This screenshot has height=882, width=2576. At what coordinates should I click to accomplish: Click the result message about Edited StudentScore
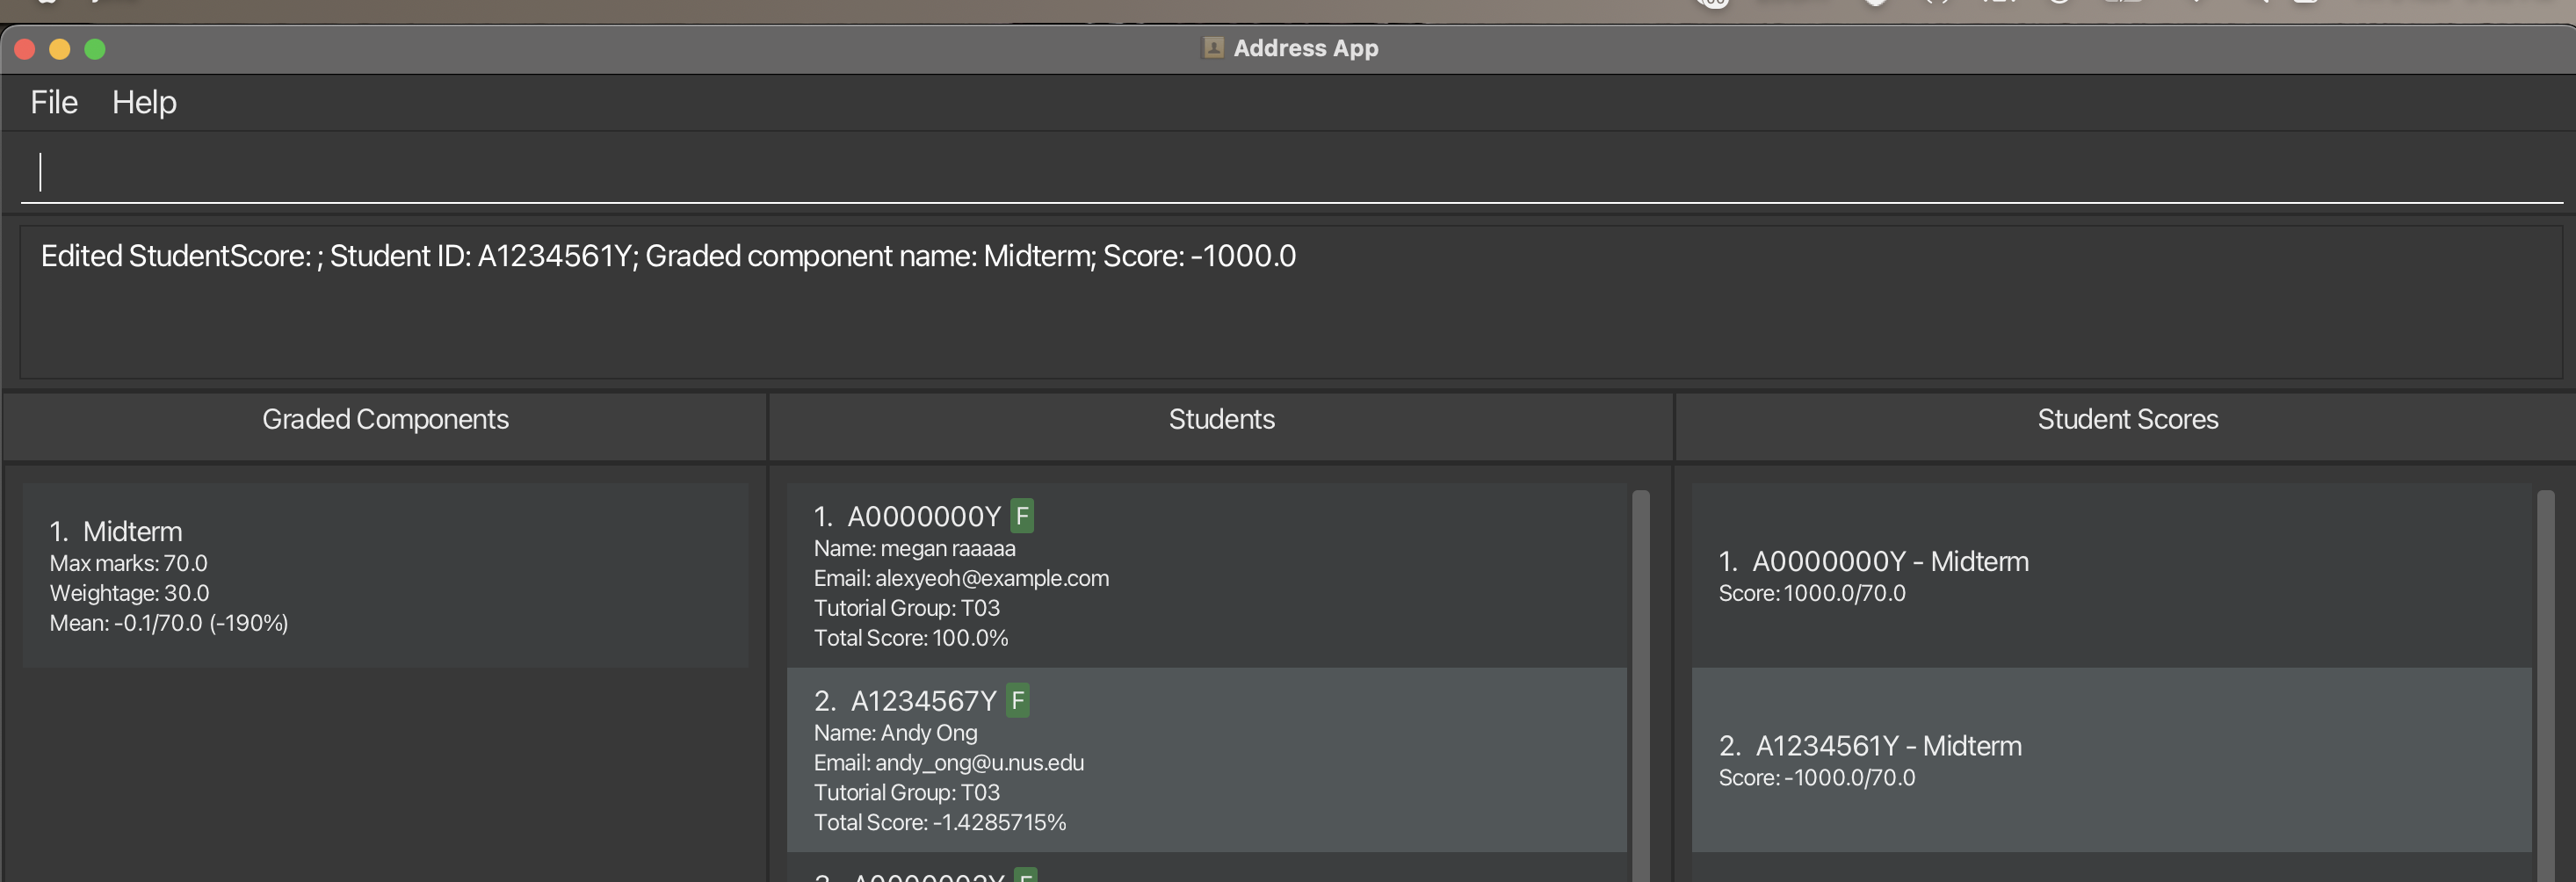tap(668, 256)
